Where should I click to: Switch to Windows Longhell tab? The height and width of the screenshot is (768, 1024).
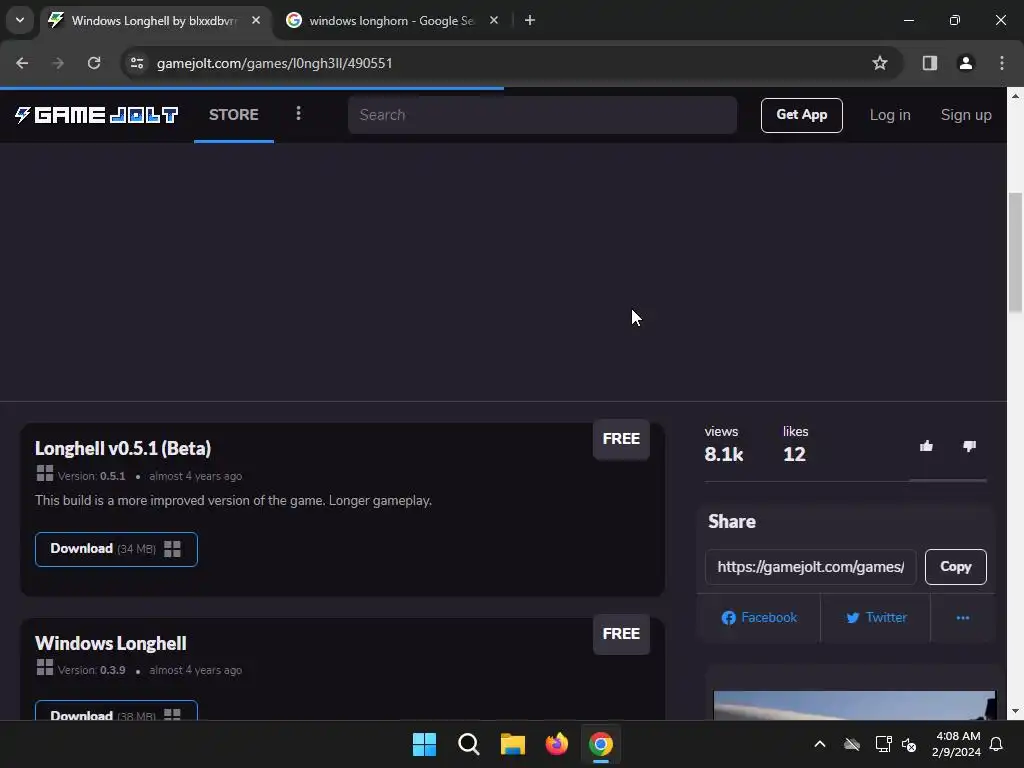[154, 21]
